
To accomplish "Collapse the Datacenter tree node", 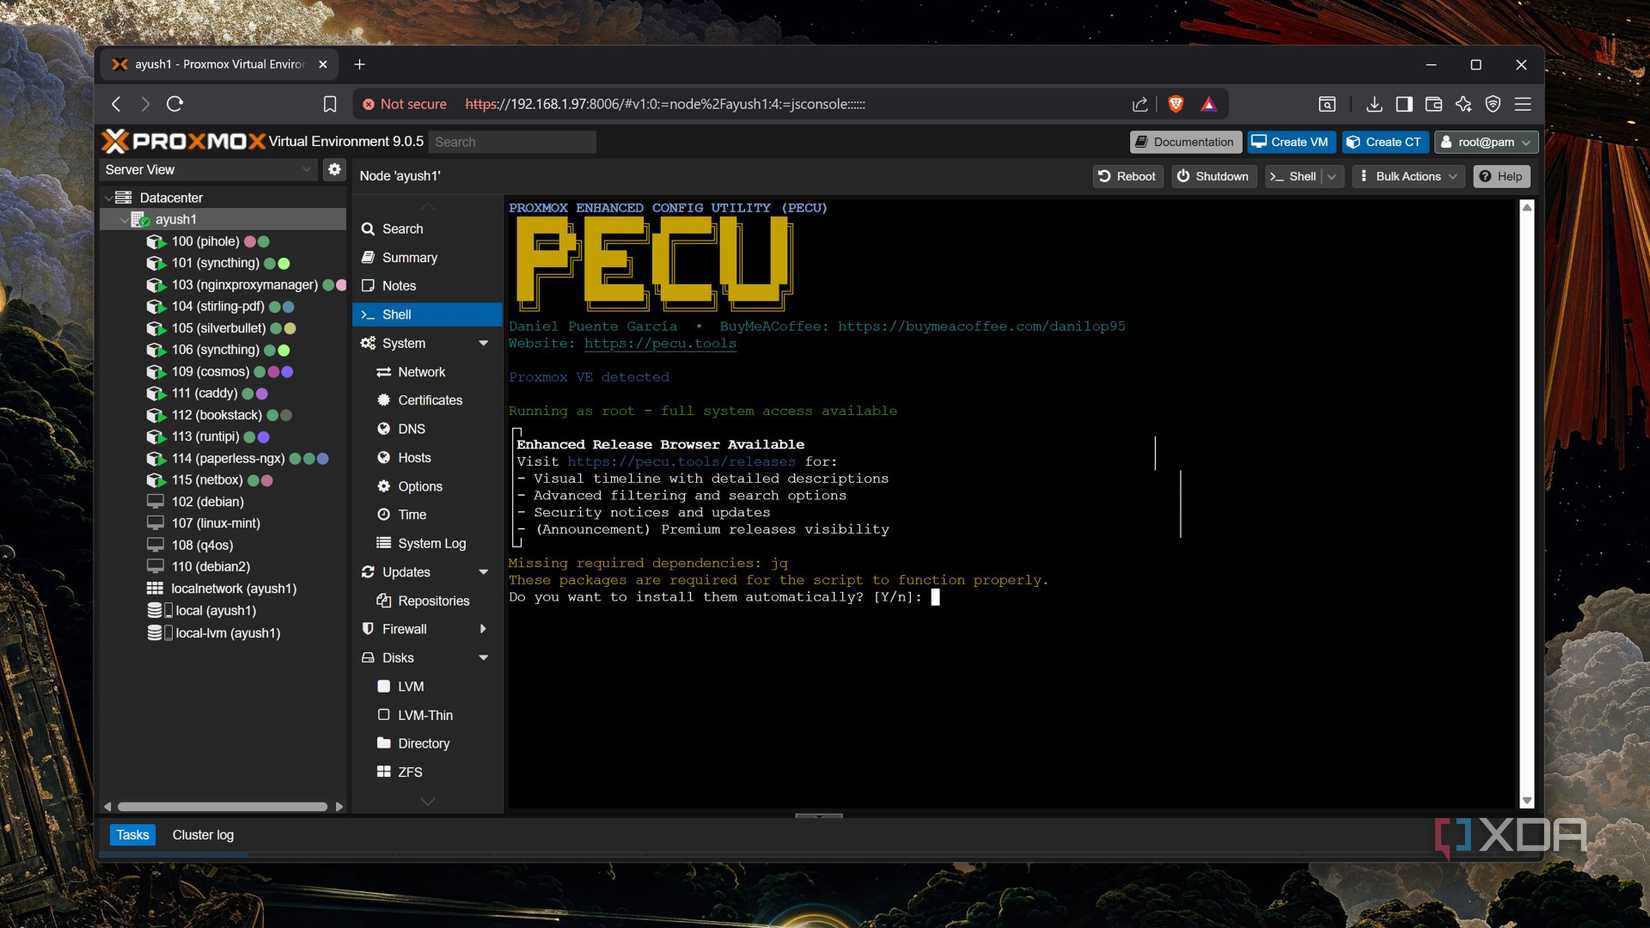I will [109, 198].
